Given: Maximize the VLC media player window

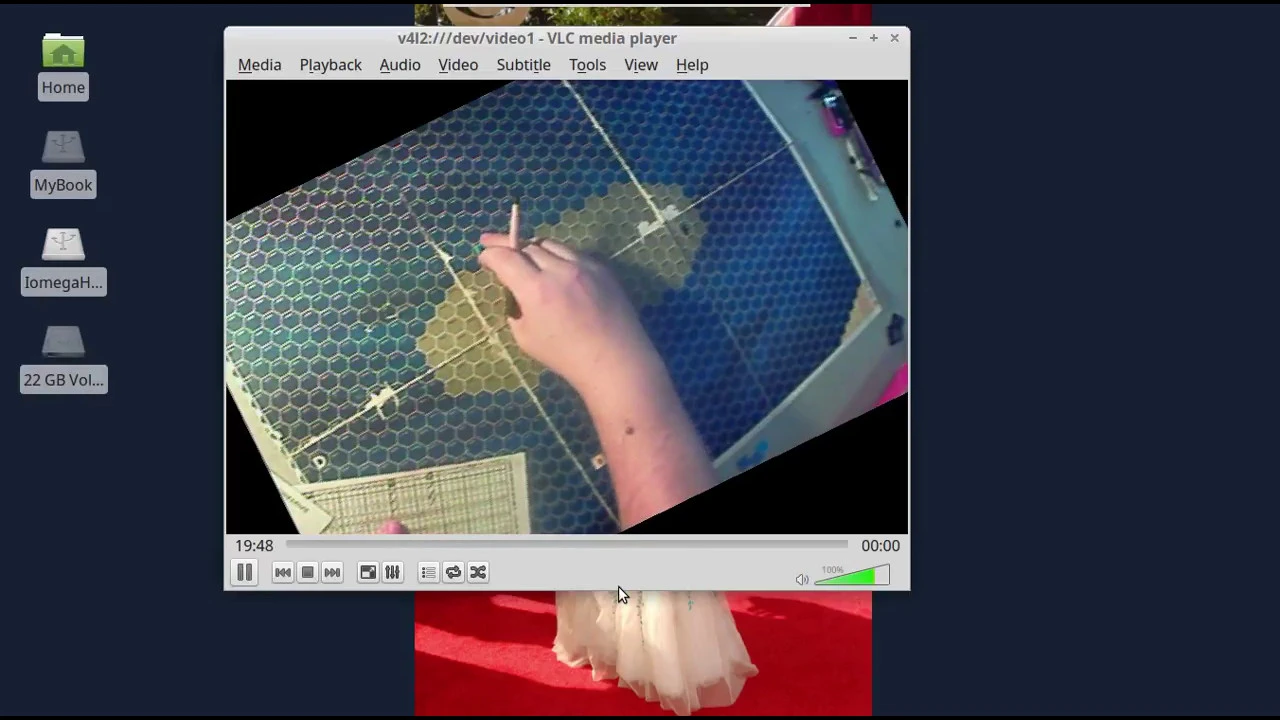Looking at the screenshot, I should (873, 38).
